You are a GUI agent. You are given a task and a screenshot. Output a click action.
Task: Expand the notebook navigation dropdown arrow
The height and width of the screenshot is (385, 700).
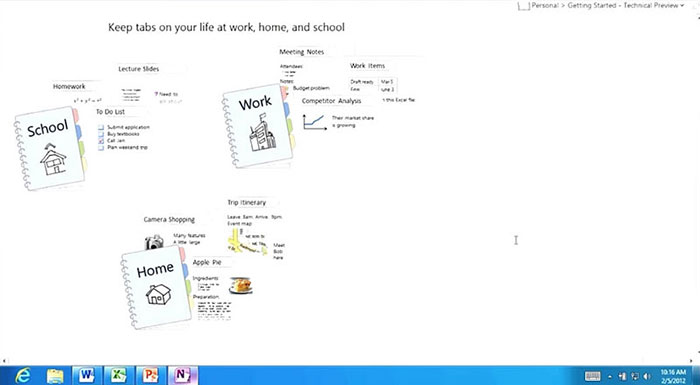682,6
